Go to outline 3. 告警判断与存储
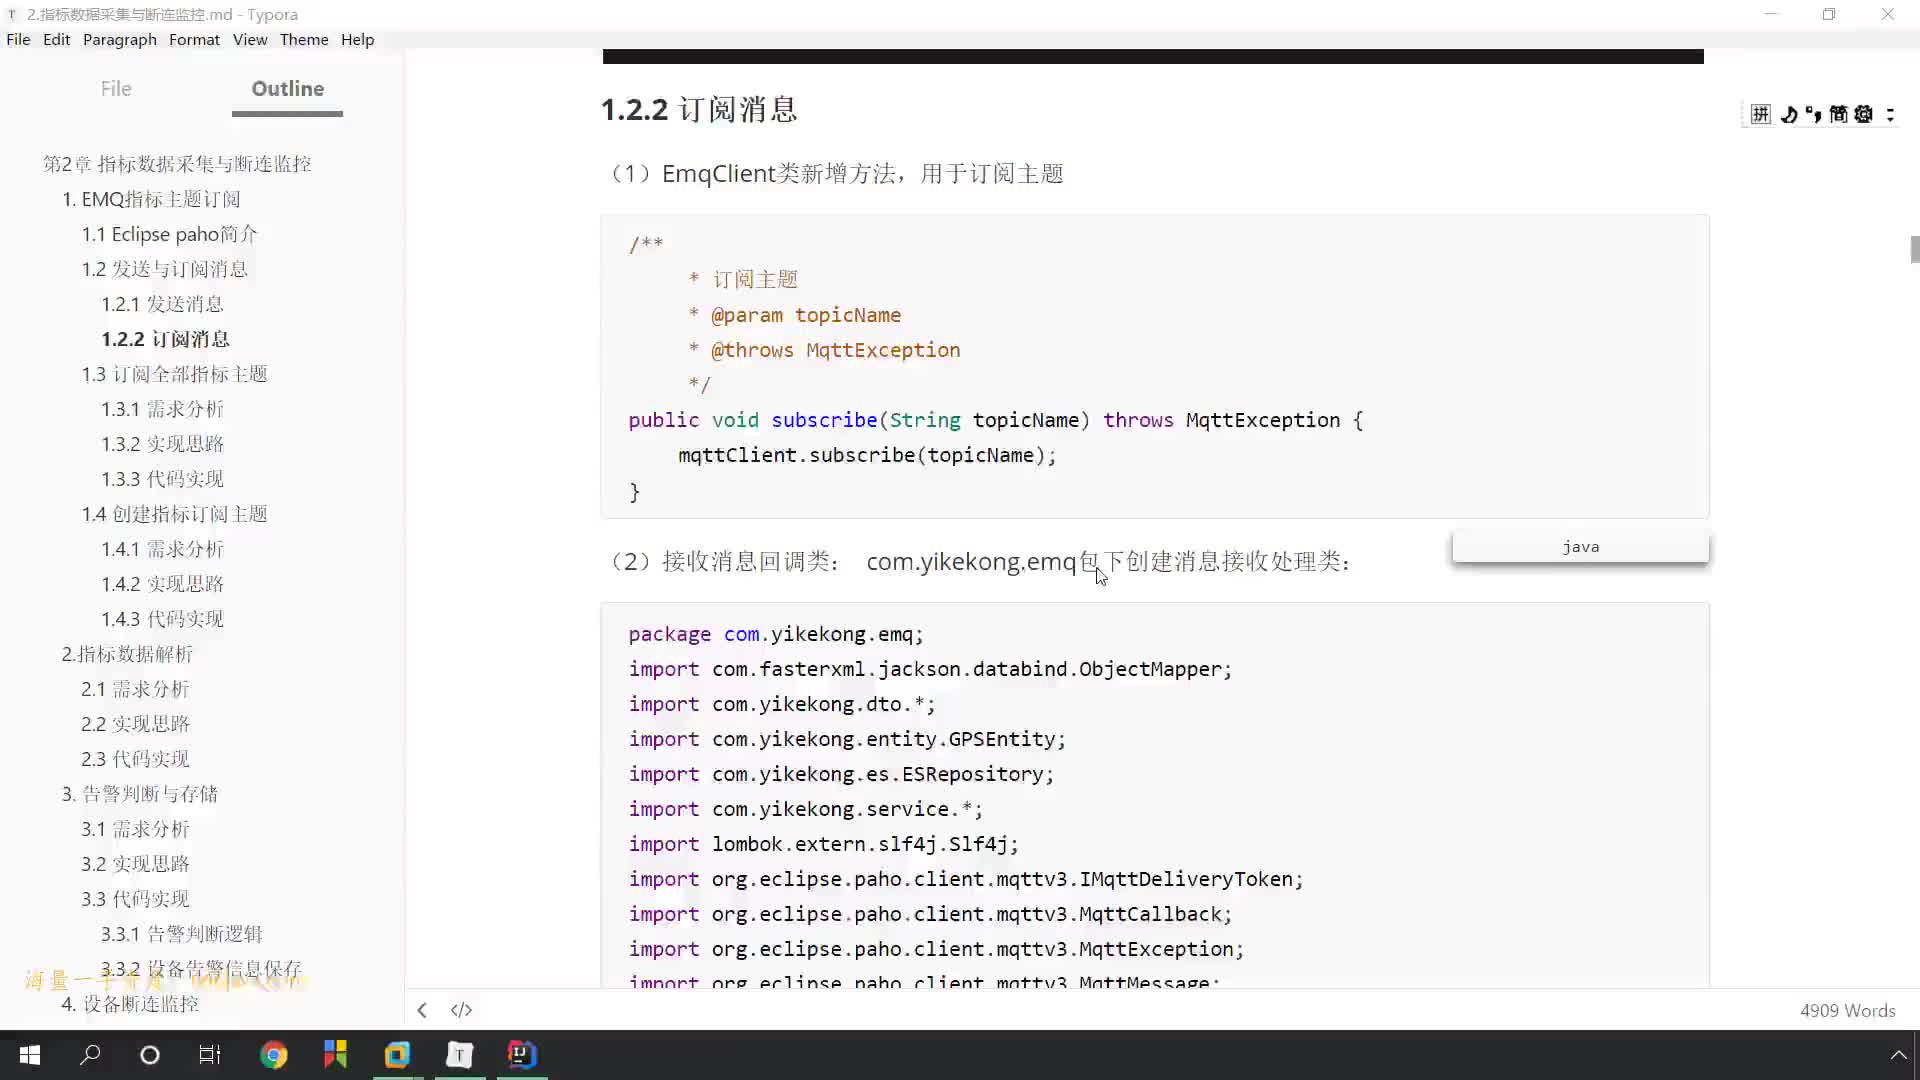The height and width of the screenshot is (1080, 1920). (x=139, y=794)
